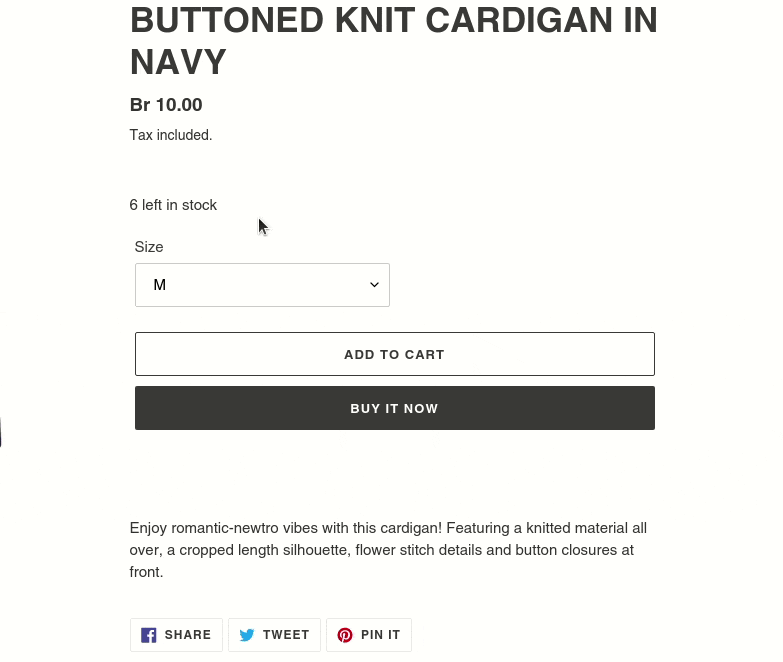
Task: Click the 6 left in stock text
Action: [173, 205]
